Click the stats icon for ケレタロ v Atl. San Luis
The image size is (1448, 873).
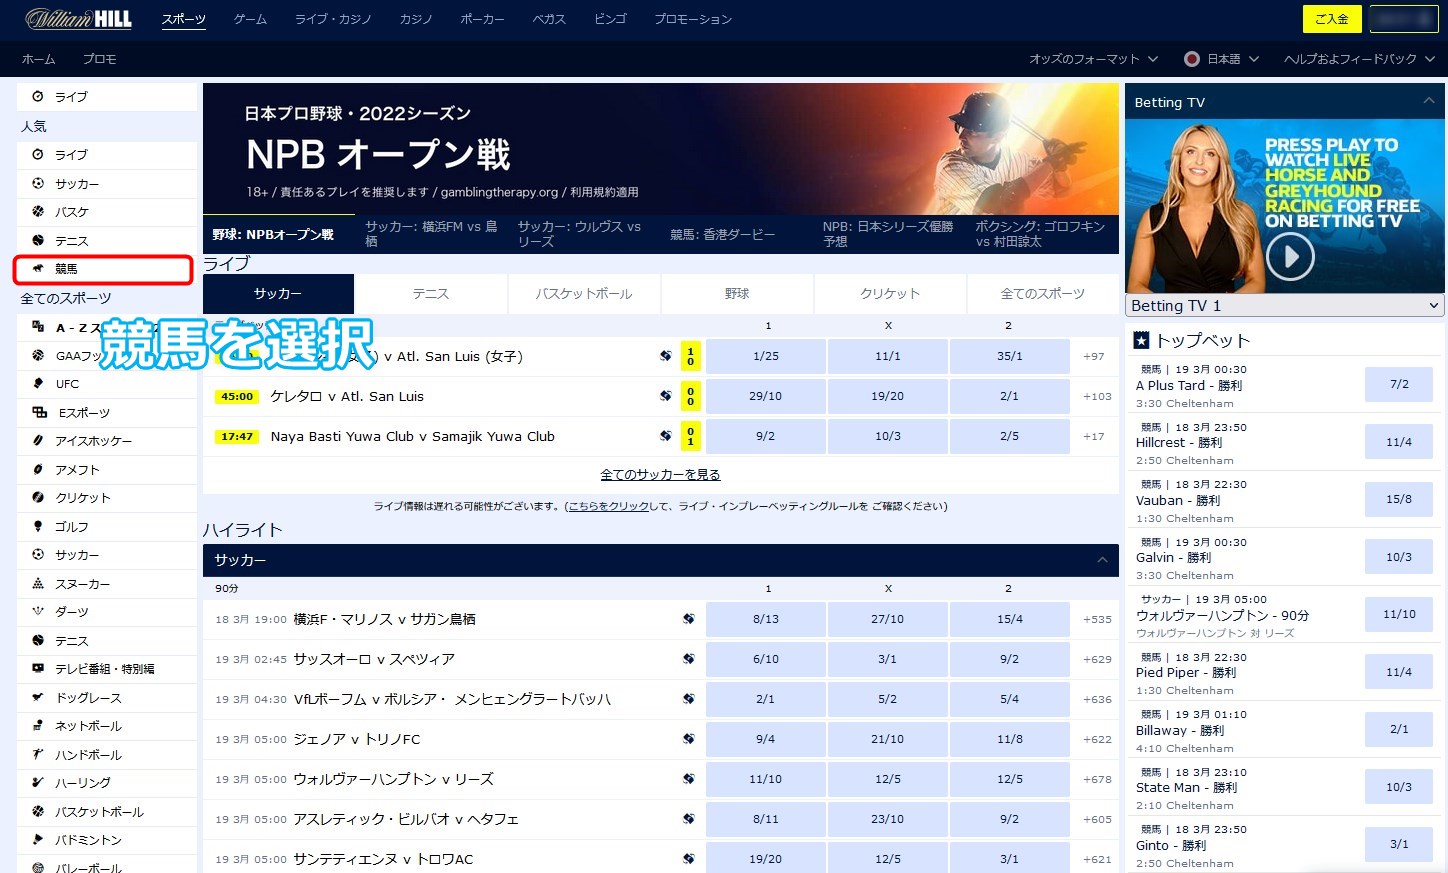pyautogui.click(x=665, y=396)
